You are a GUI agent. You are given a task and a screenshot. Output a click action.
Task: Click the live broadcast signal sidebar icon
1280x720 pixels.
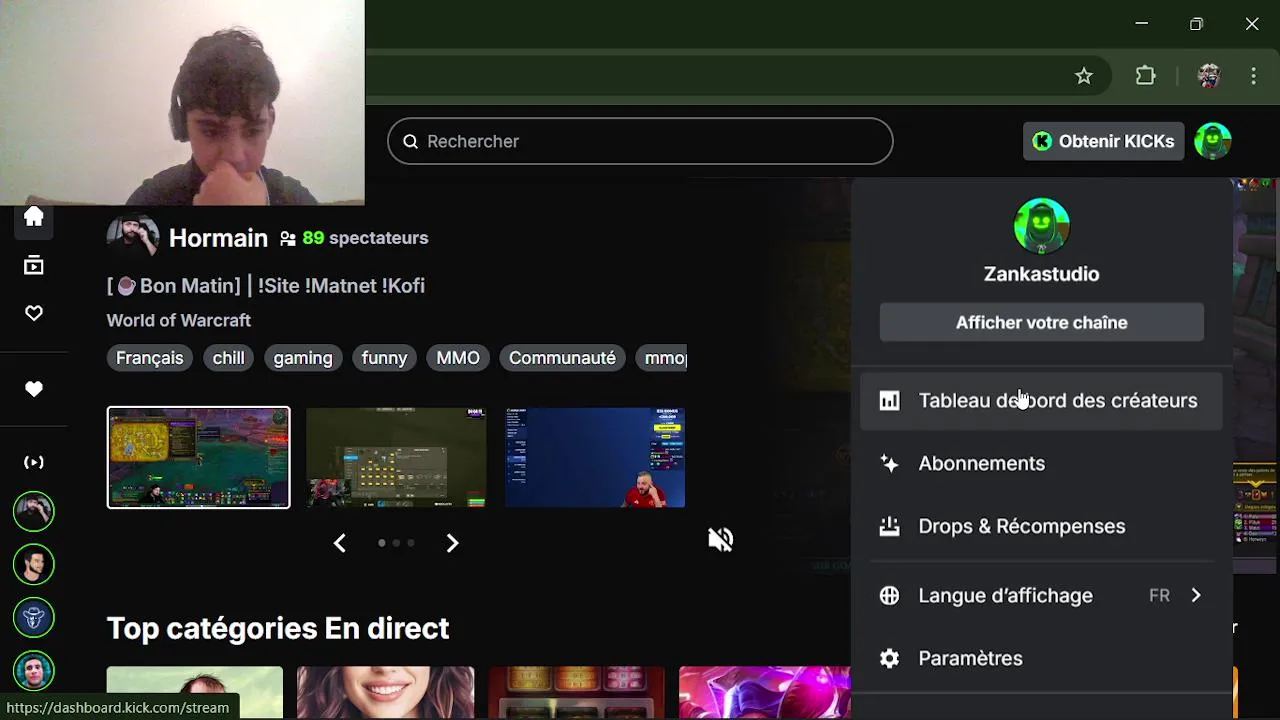34,462
